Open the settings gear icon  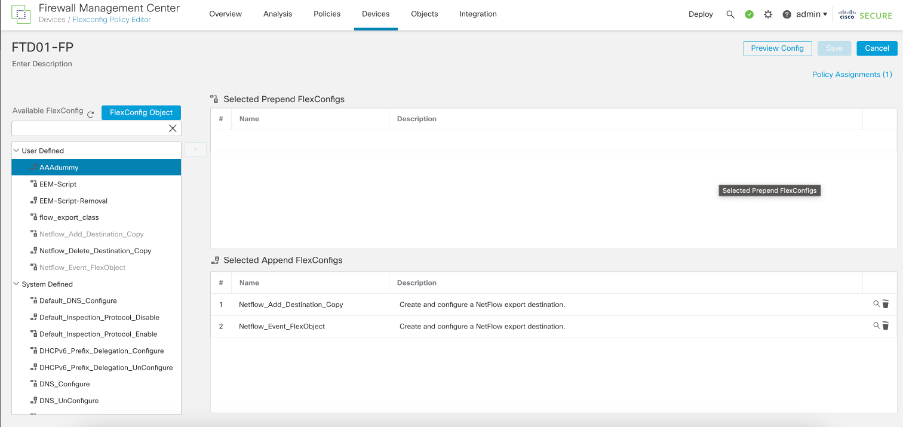pos(768,14)
